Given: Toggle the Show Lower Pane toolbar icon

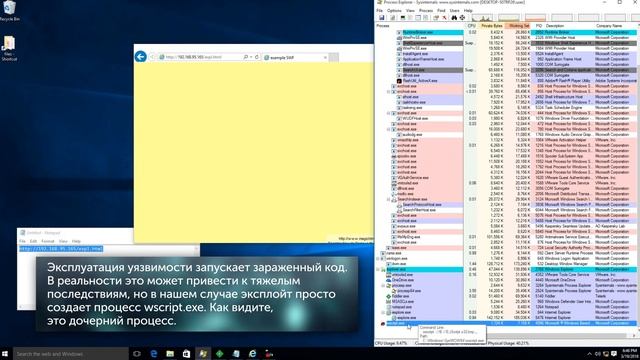Looking at the screenshot, I should click(418, 18).
